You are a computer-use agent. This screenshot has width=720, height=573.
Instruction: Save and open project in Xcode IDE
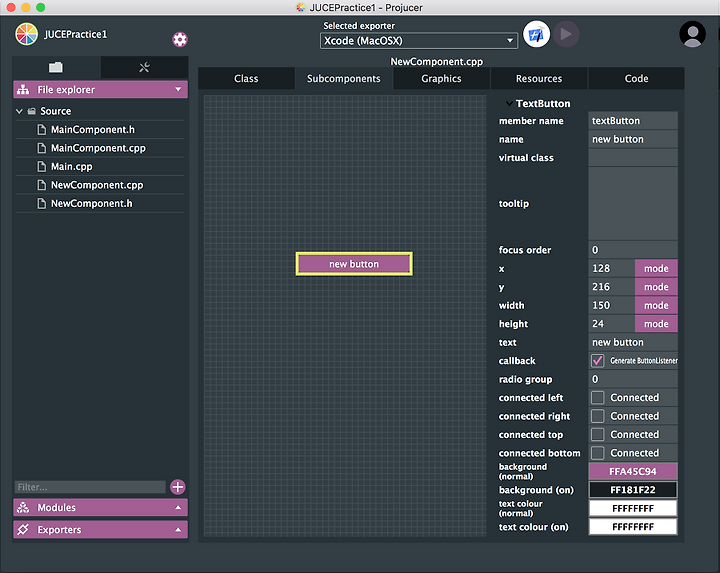(536, 34)
